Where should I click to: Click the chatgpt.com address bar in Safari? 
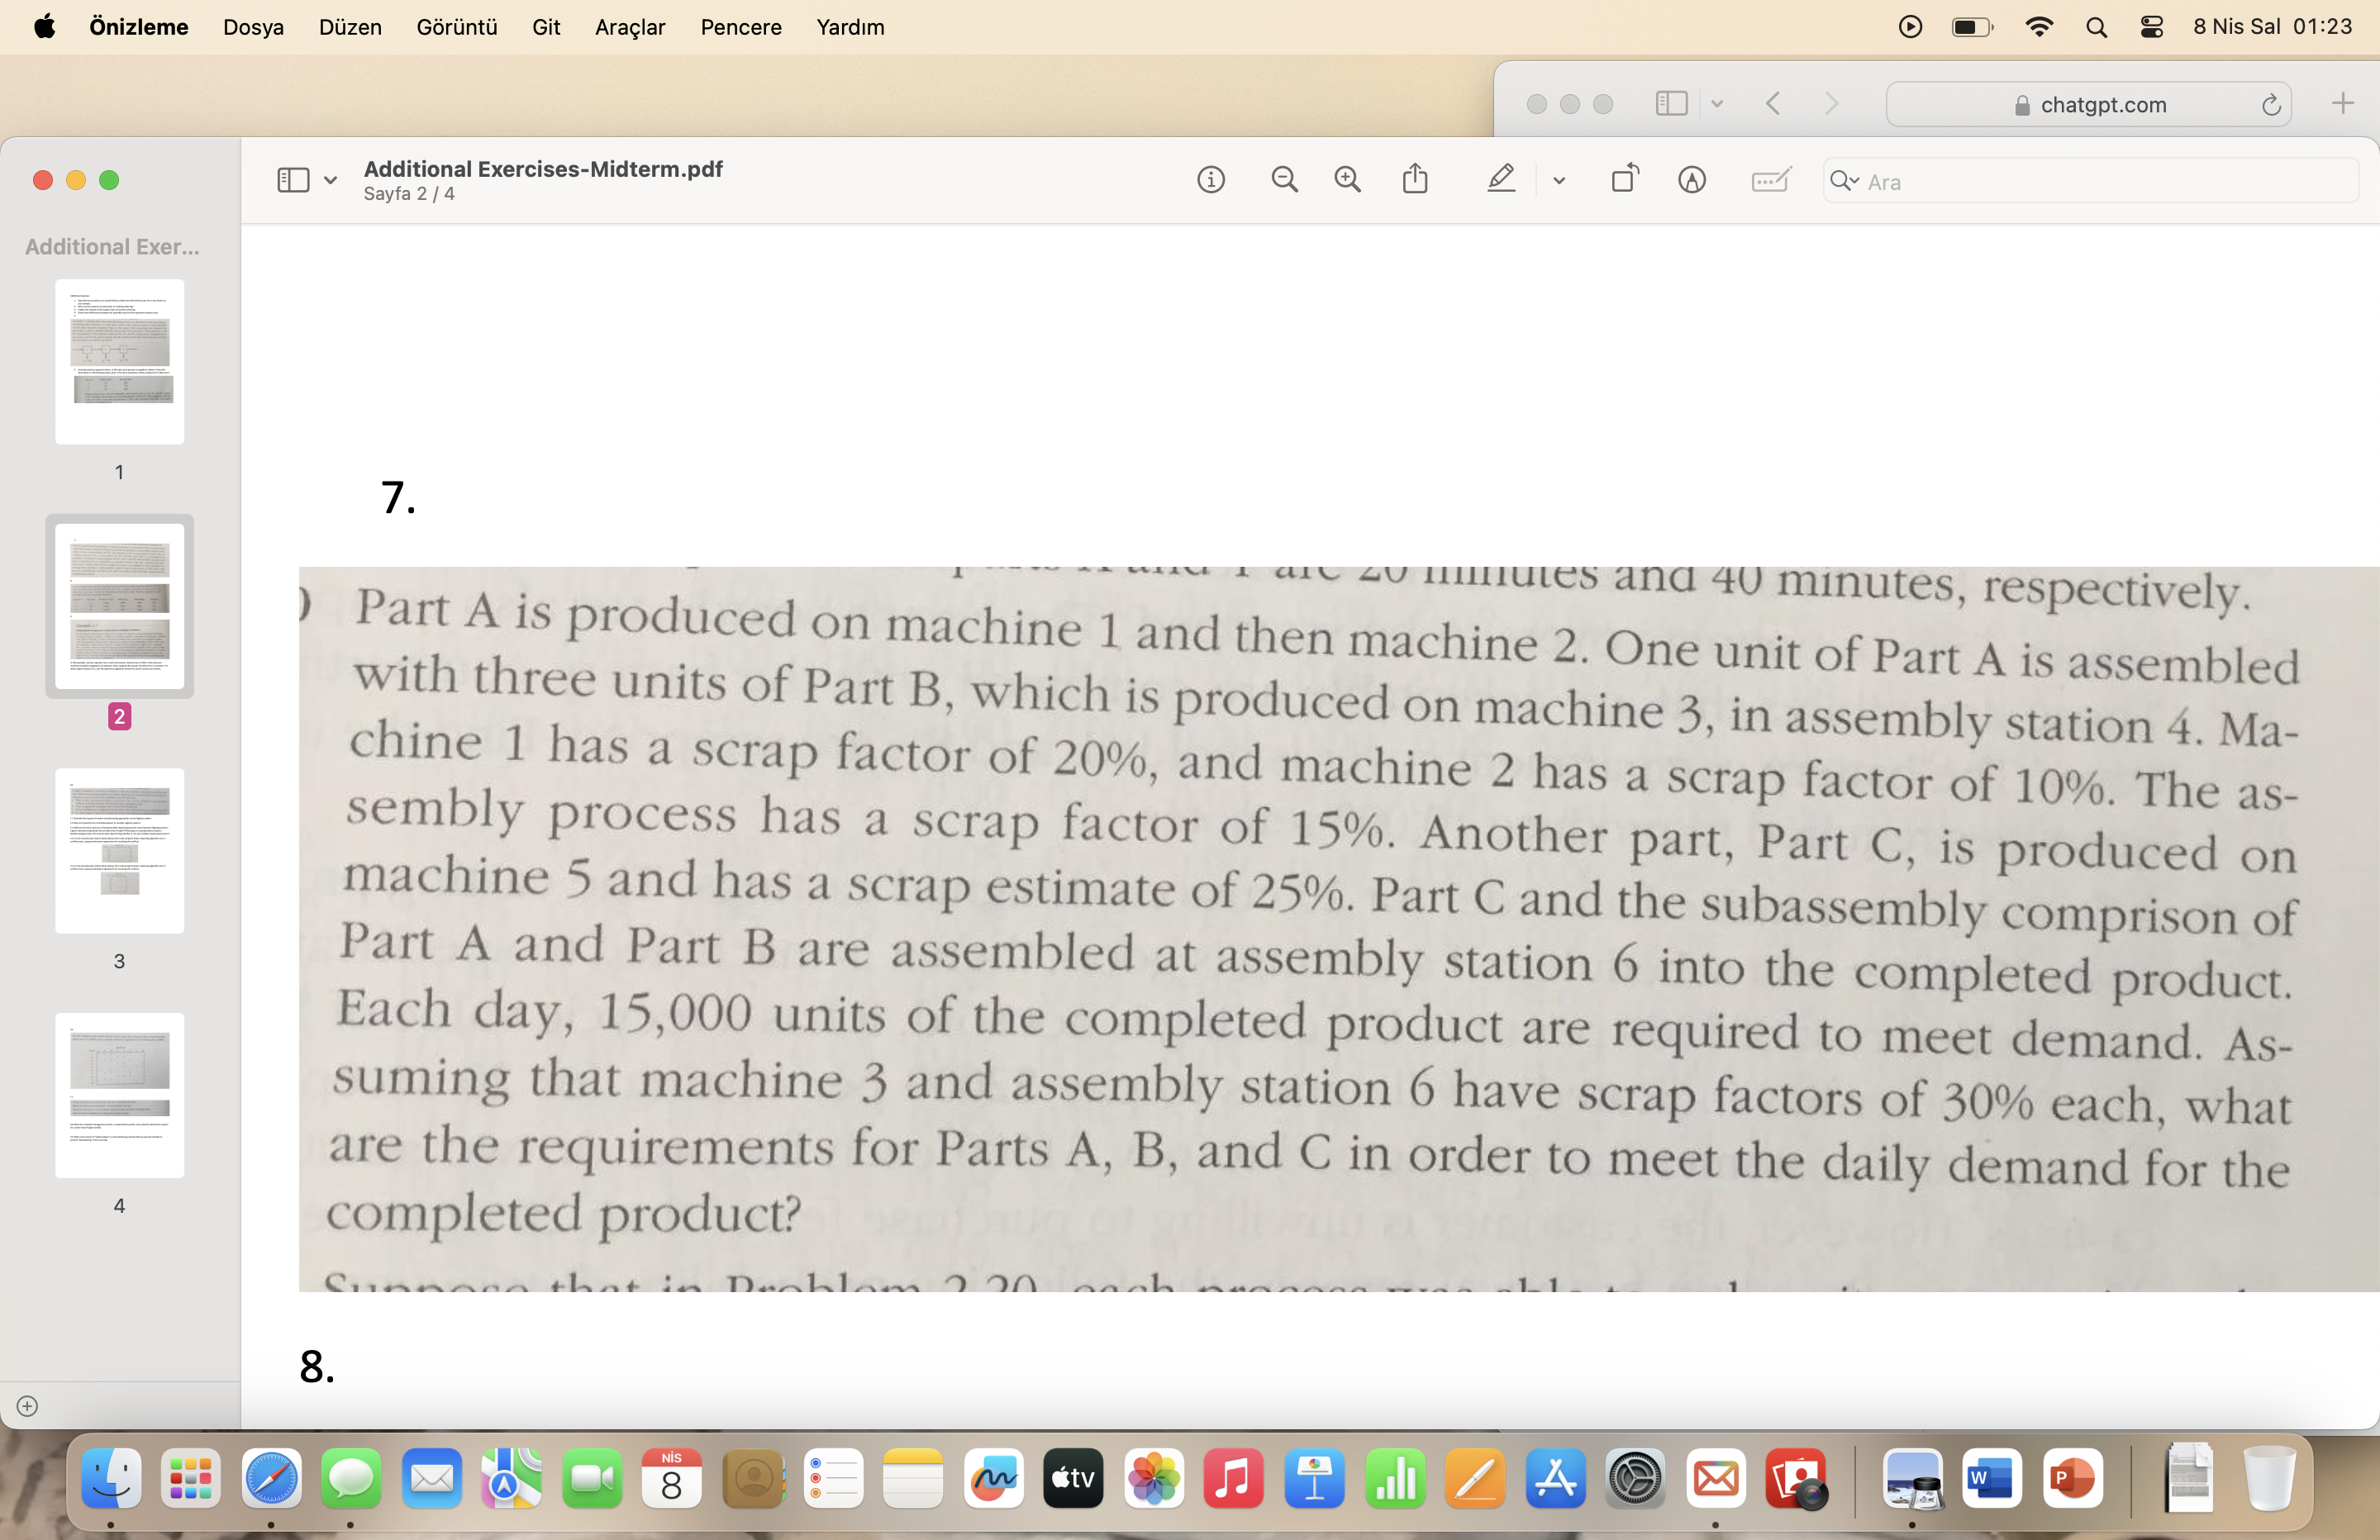click(x=2088, y=104)
